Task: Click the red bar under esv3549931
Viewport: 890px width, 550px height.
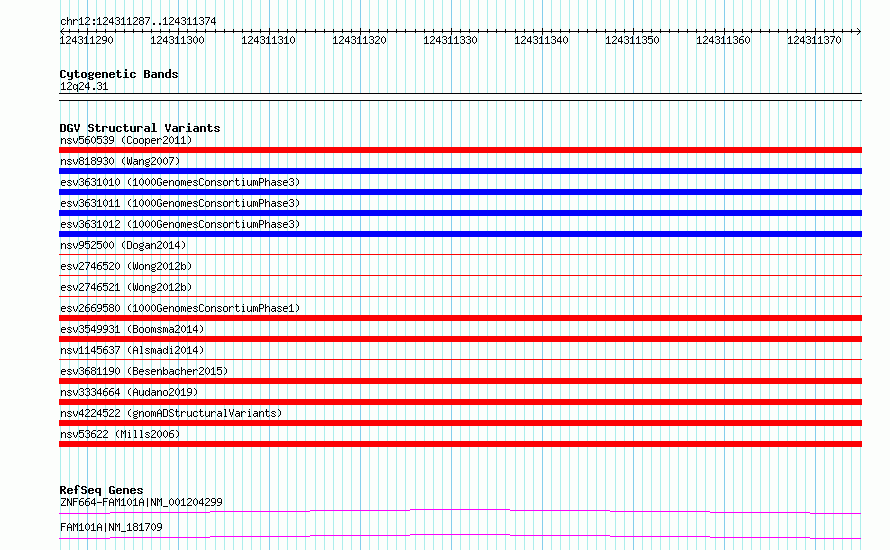Action: 460,339
